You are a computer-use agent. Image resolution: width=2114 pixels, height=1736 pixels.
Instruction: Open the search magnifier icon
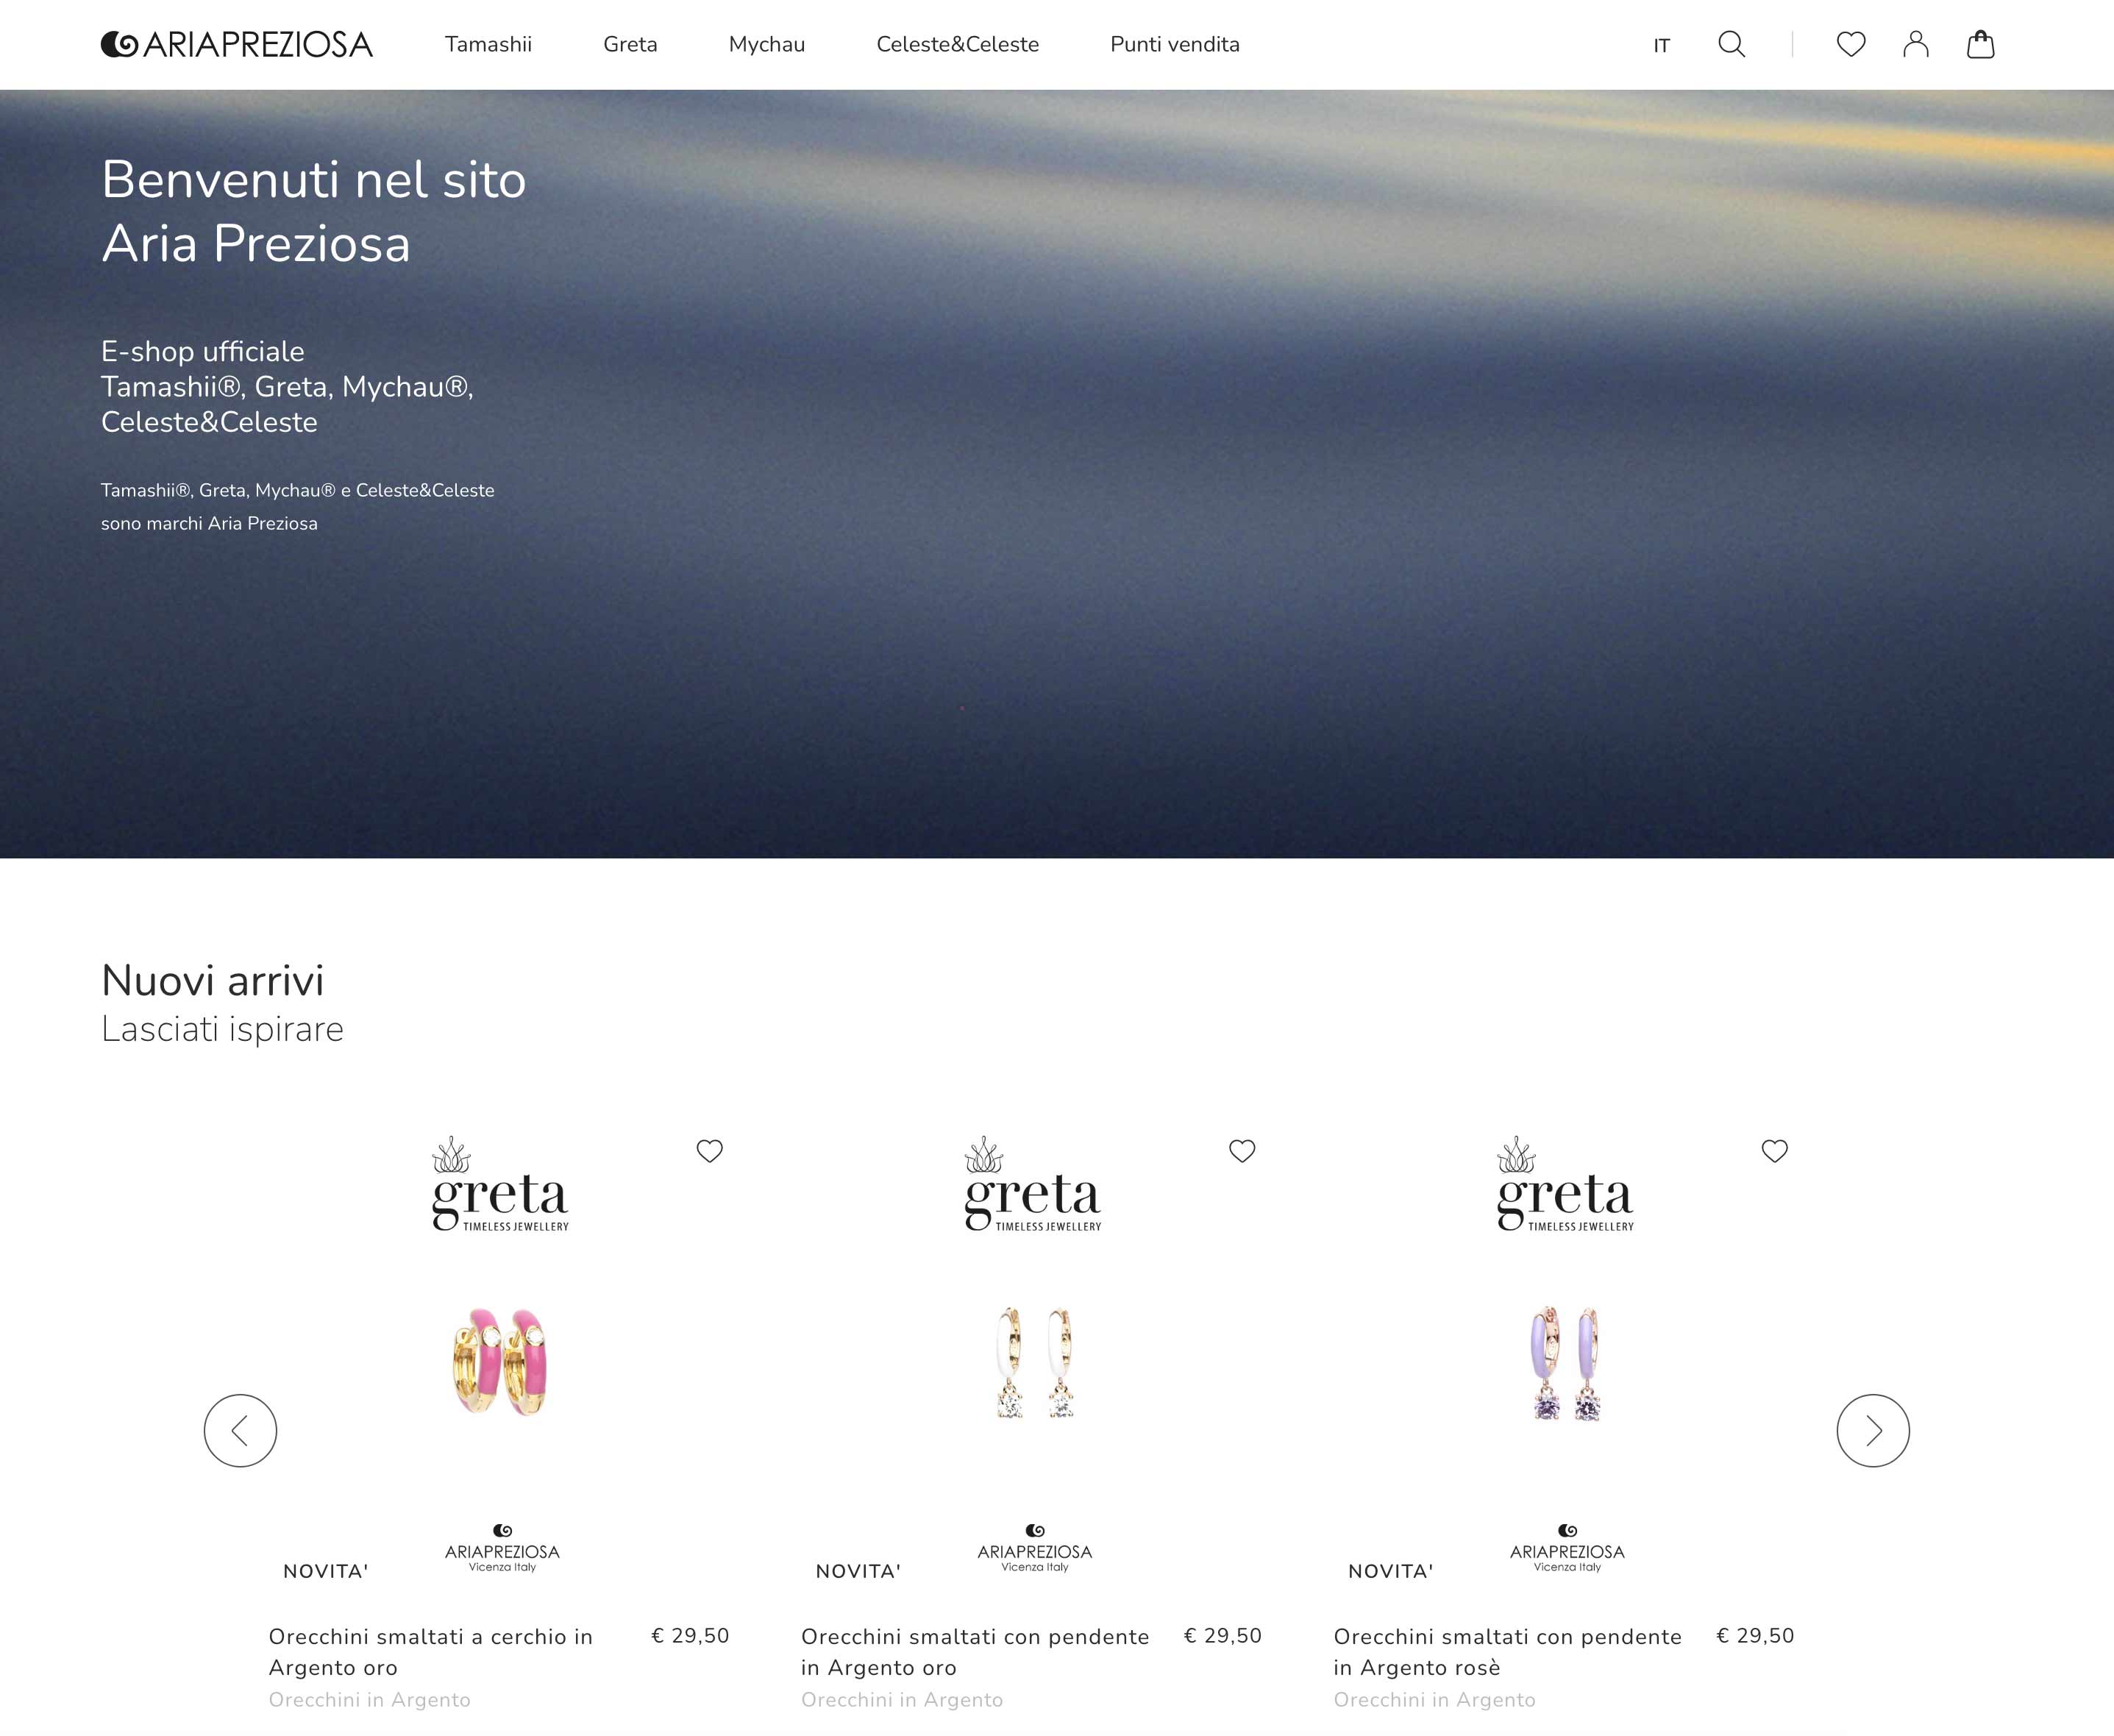[1732, 45]
